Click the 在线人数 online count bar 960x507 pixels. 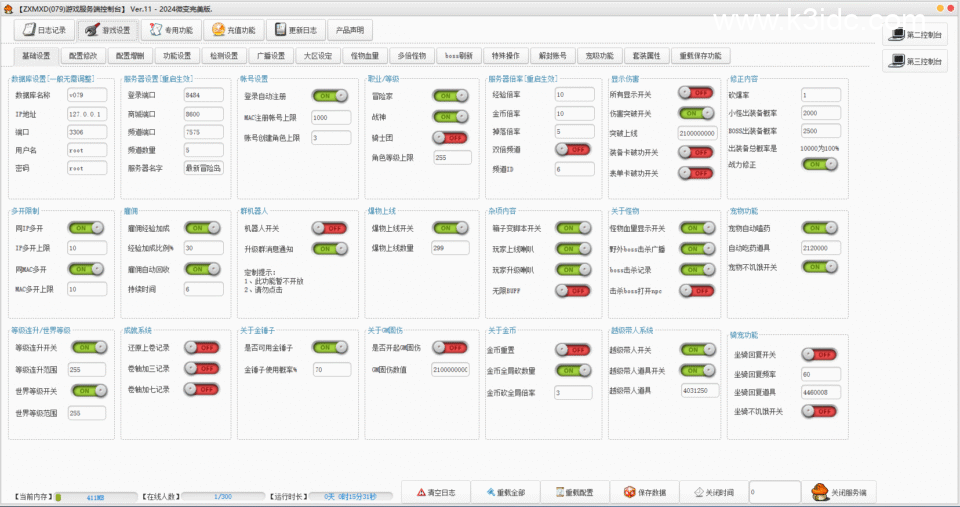pyautogui.click(x=223, y=497)
